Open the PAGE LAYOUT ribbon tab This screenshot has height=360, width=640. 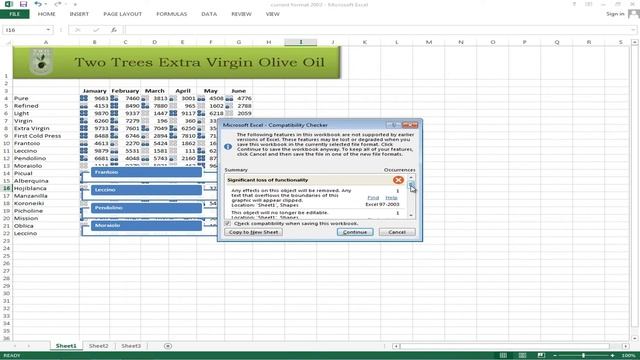coord(122,14)
